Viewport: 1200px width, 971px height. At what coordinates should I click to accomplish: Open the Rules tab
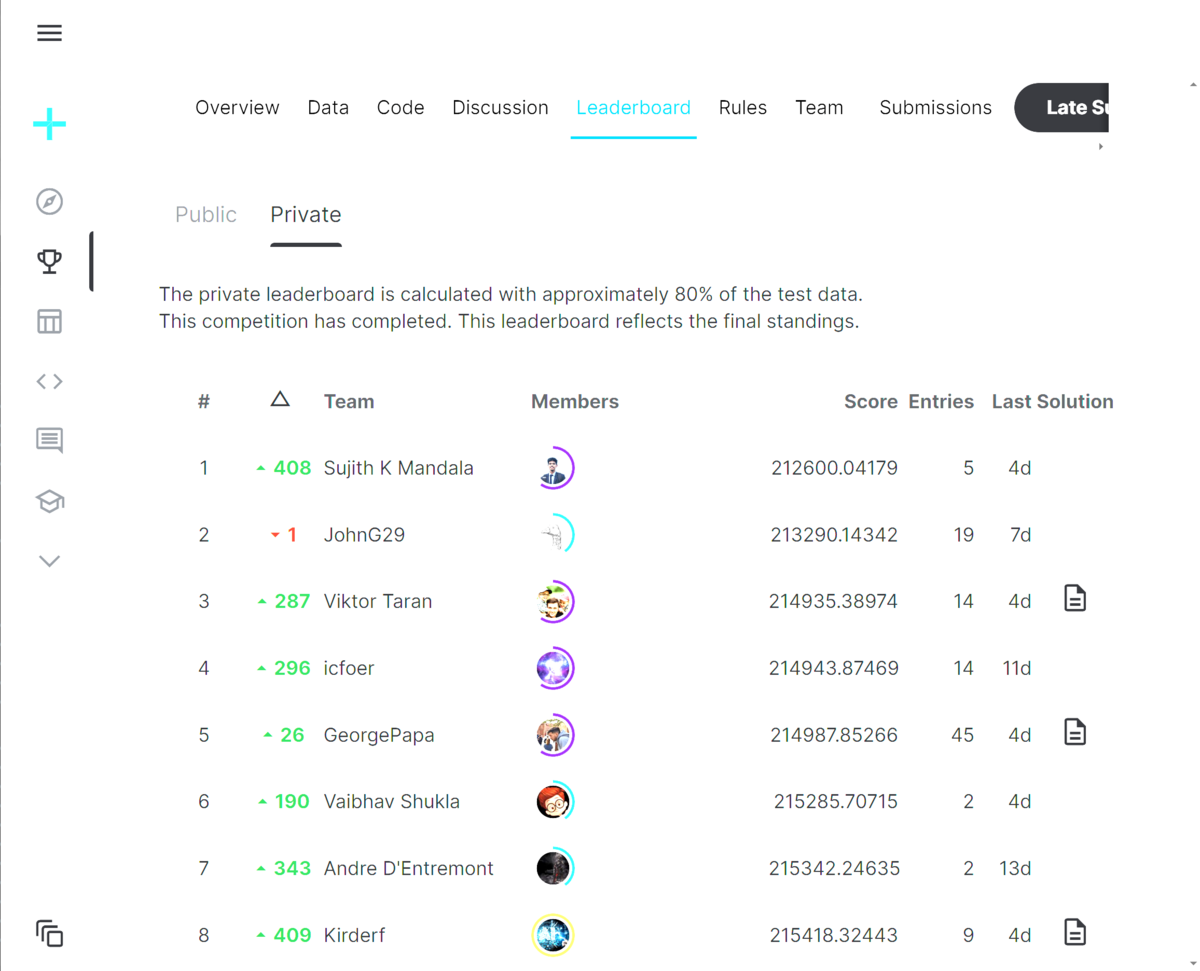coord(743,107)
